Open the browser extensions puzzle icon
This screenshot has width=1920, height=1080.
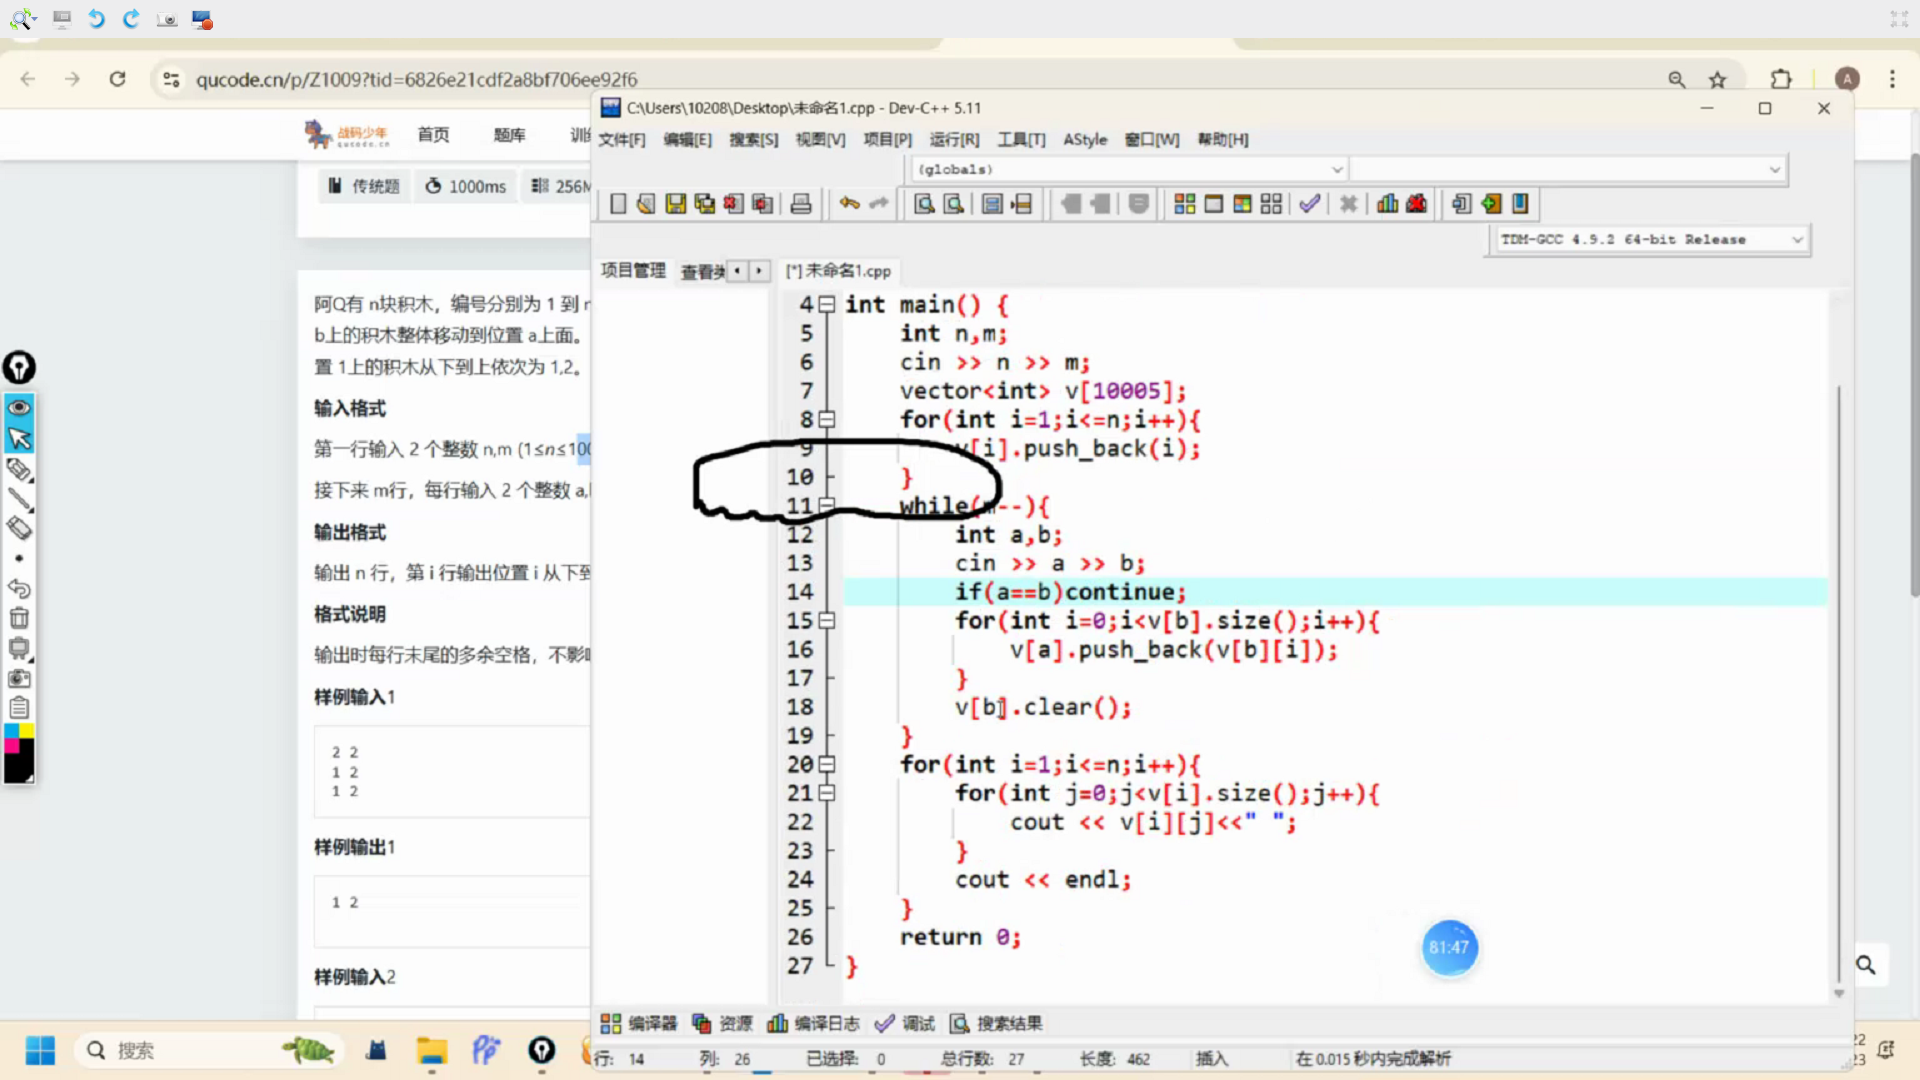point(1781,79)
